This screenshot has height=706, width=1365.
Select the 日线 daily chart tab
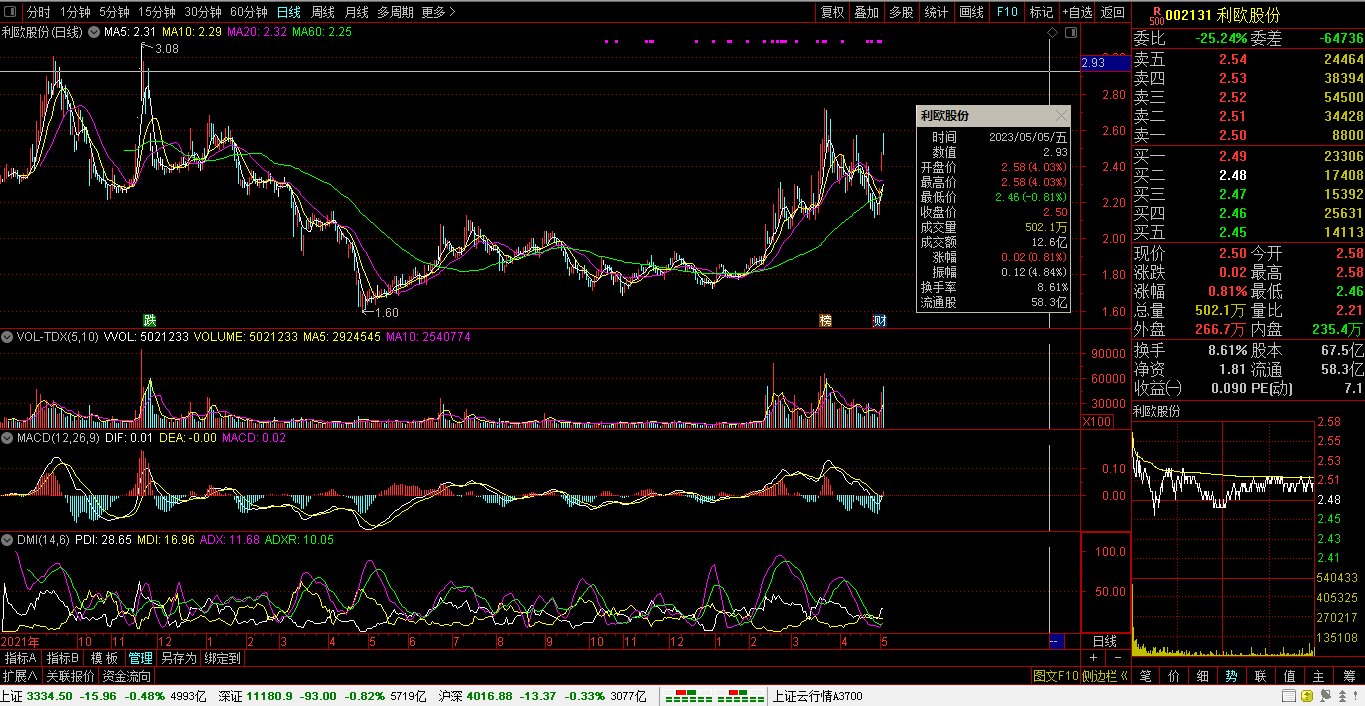289,12
